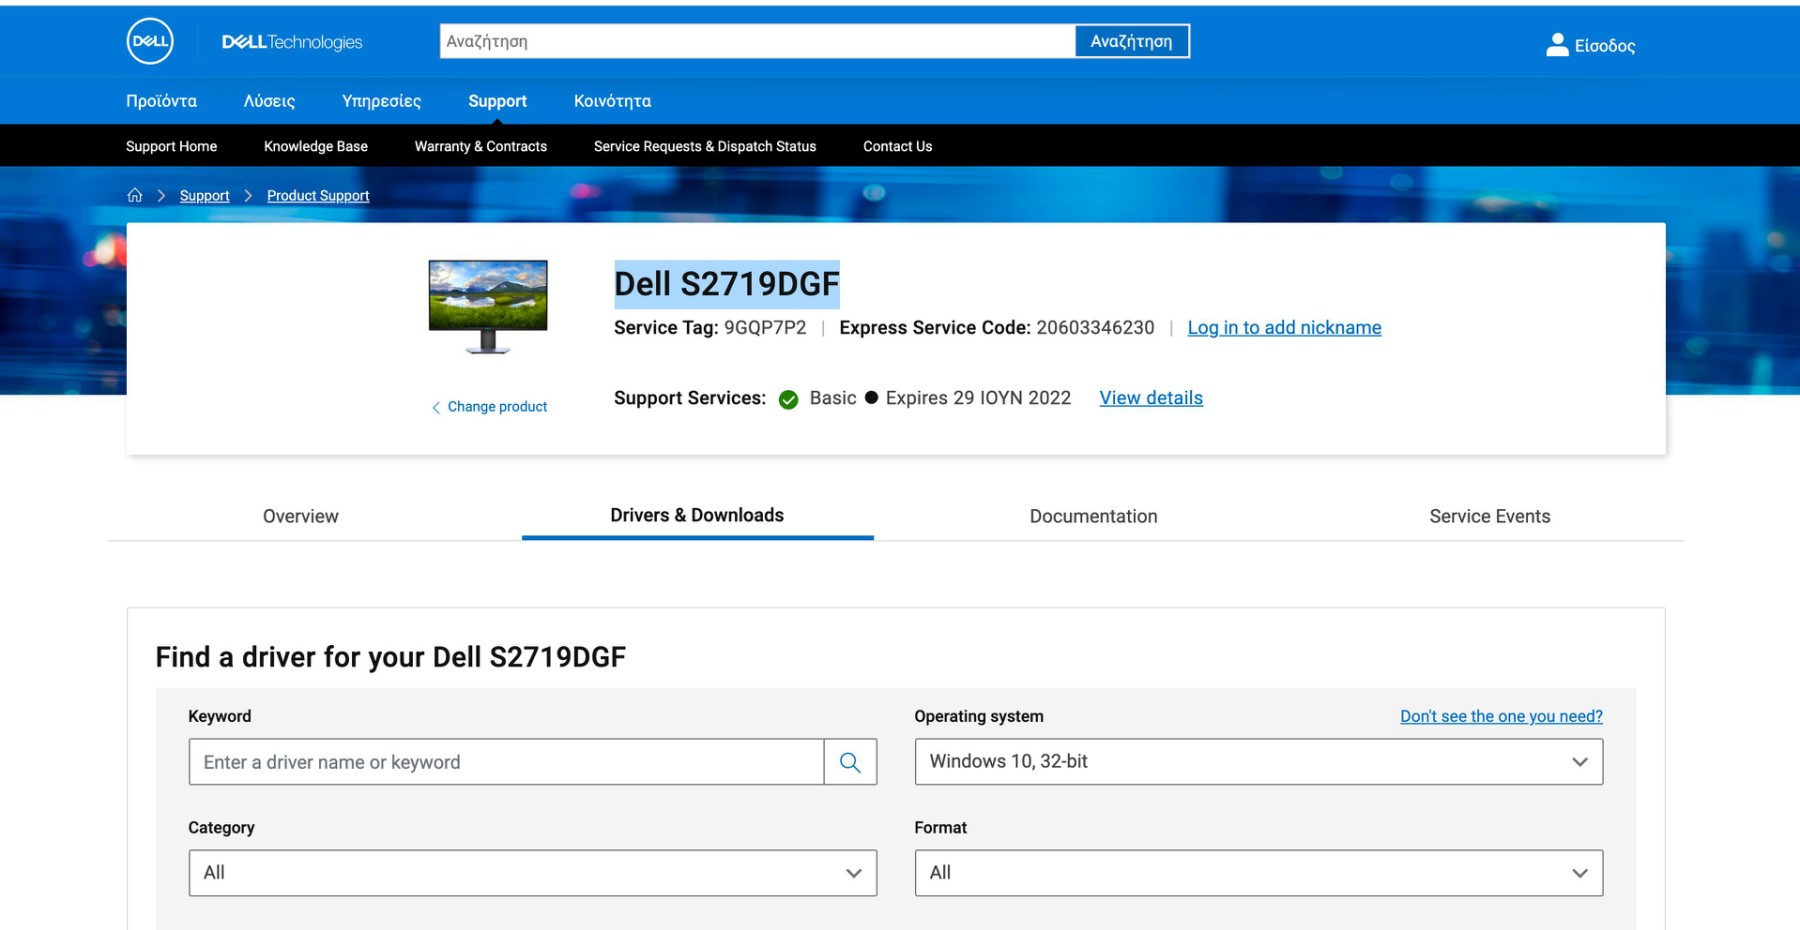Click the user profile icon beside Είσοδος
1800x930 pixels.
[x=1557, y=44]
